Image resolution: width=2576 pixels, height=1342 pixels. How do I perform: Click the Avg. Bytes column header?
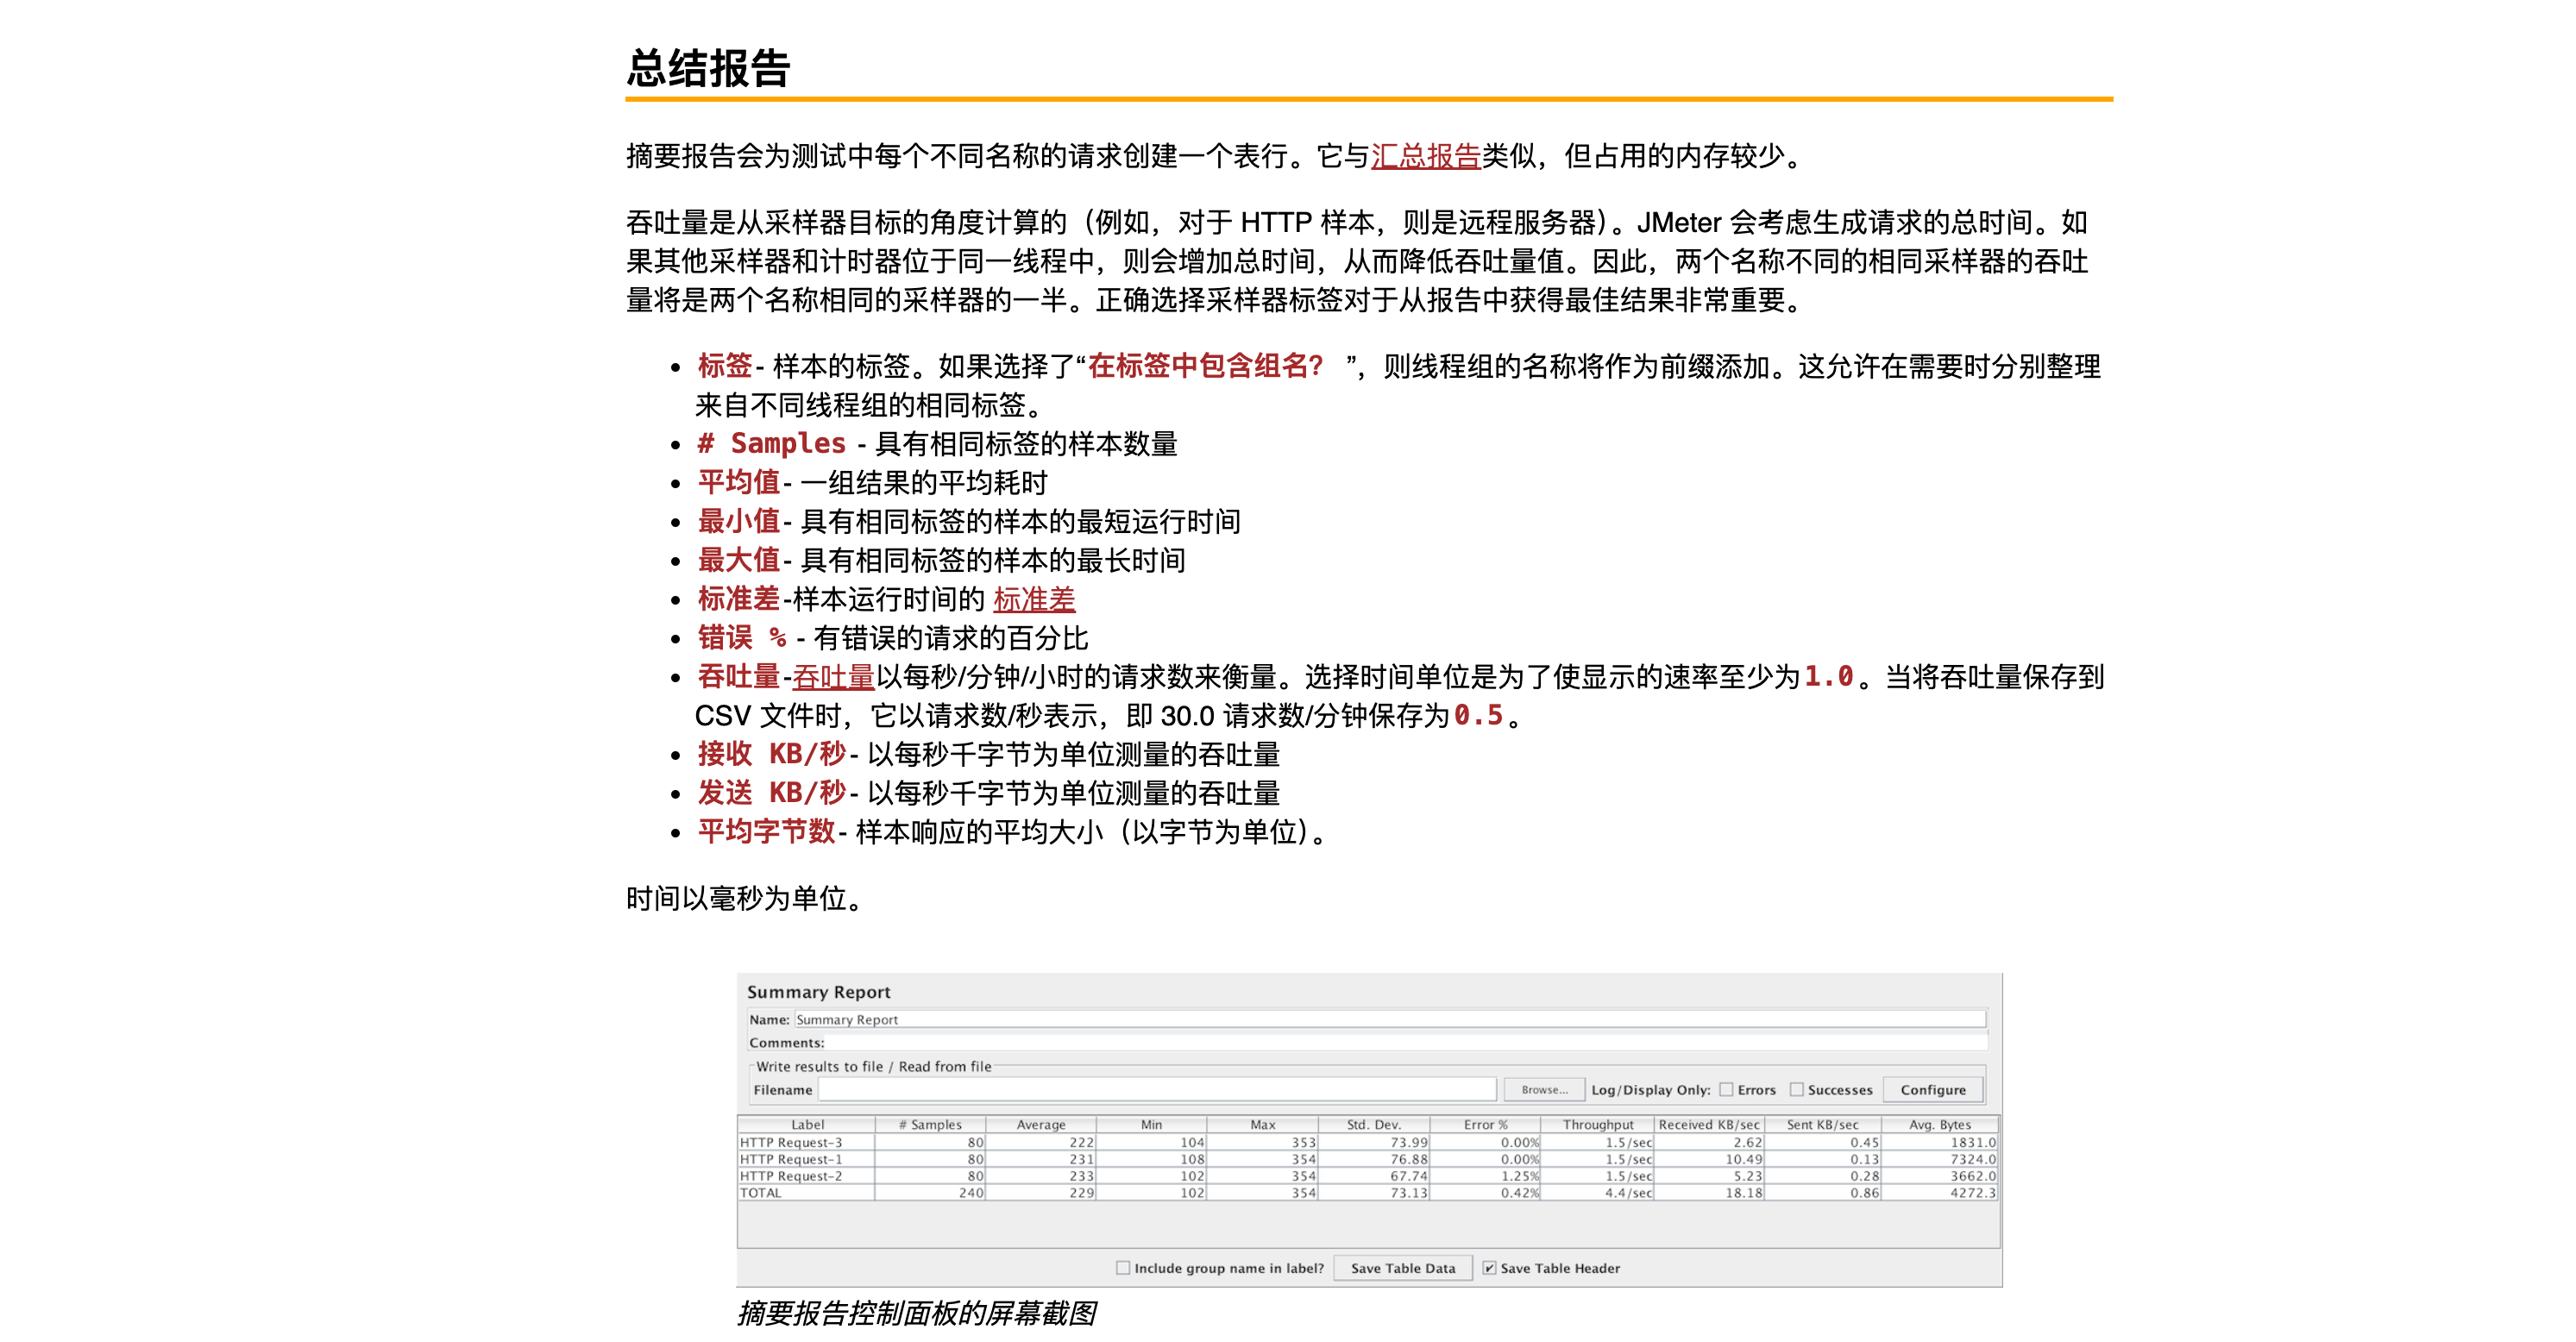pyautogui.click(x=1939, y=1125)
